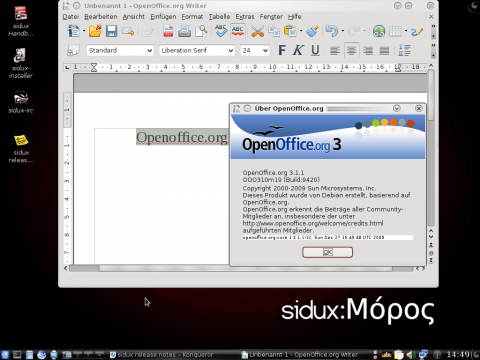Paste from clipboard icon
Image resolution: width=480 pixels, height=360 pixels.
(x=290, y=31)
